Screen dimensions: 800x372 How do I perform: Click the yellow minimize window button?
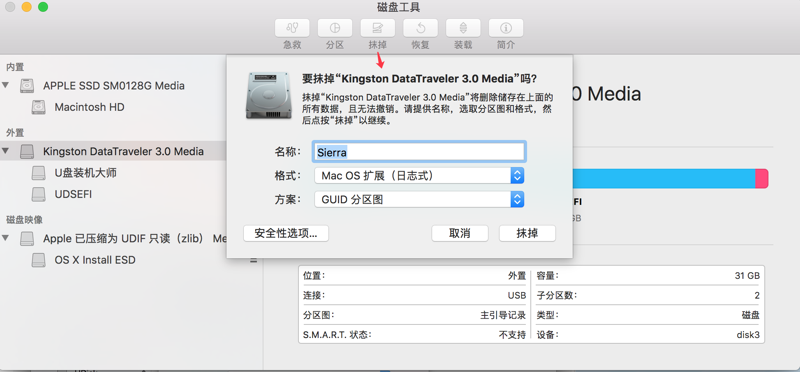pos(27,7)
